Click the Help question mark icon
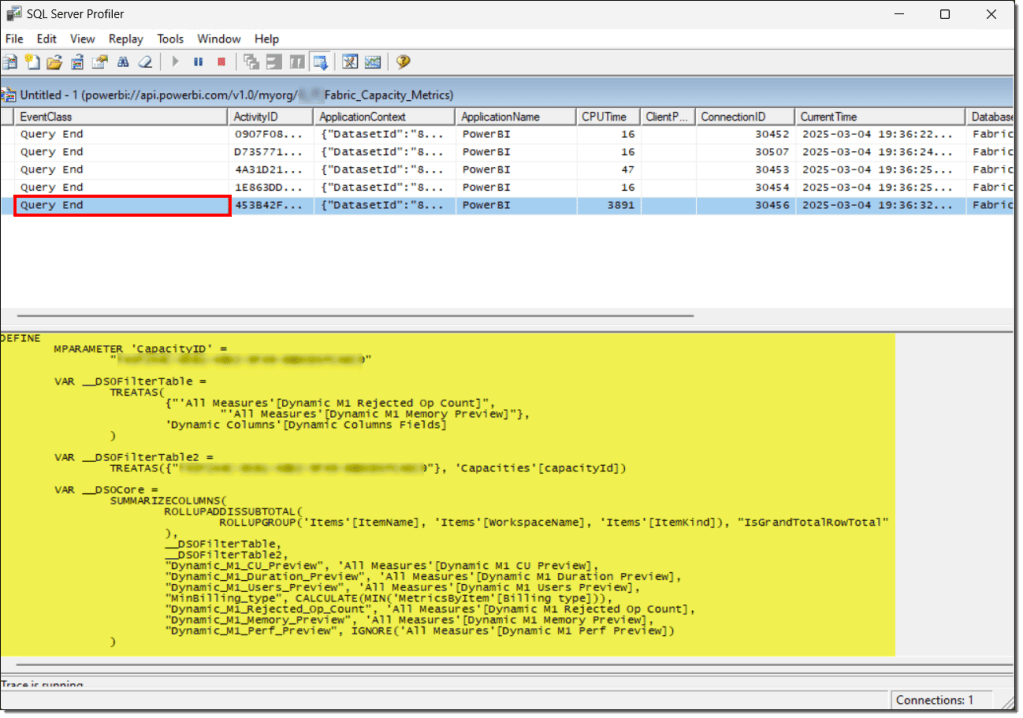This screenshot has height=718, width=1023. coord(403,62)
